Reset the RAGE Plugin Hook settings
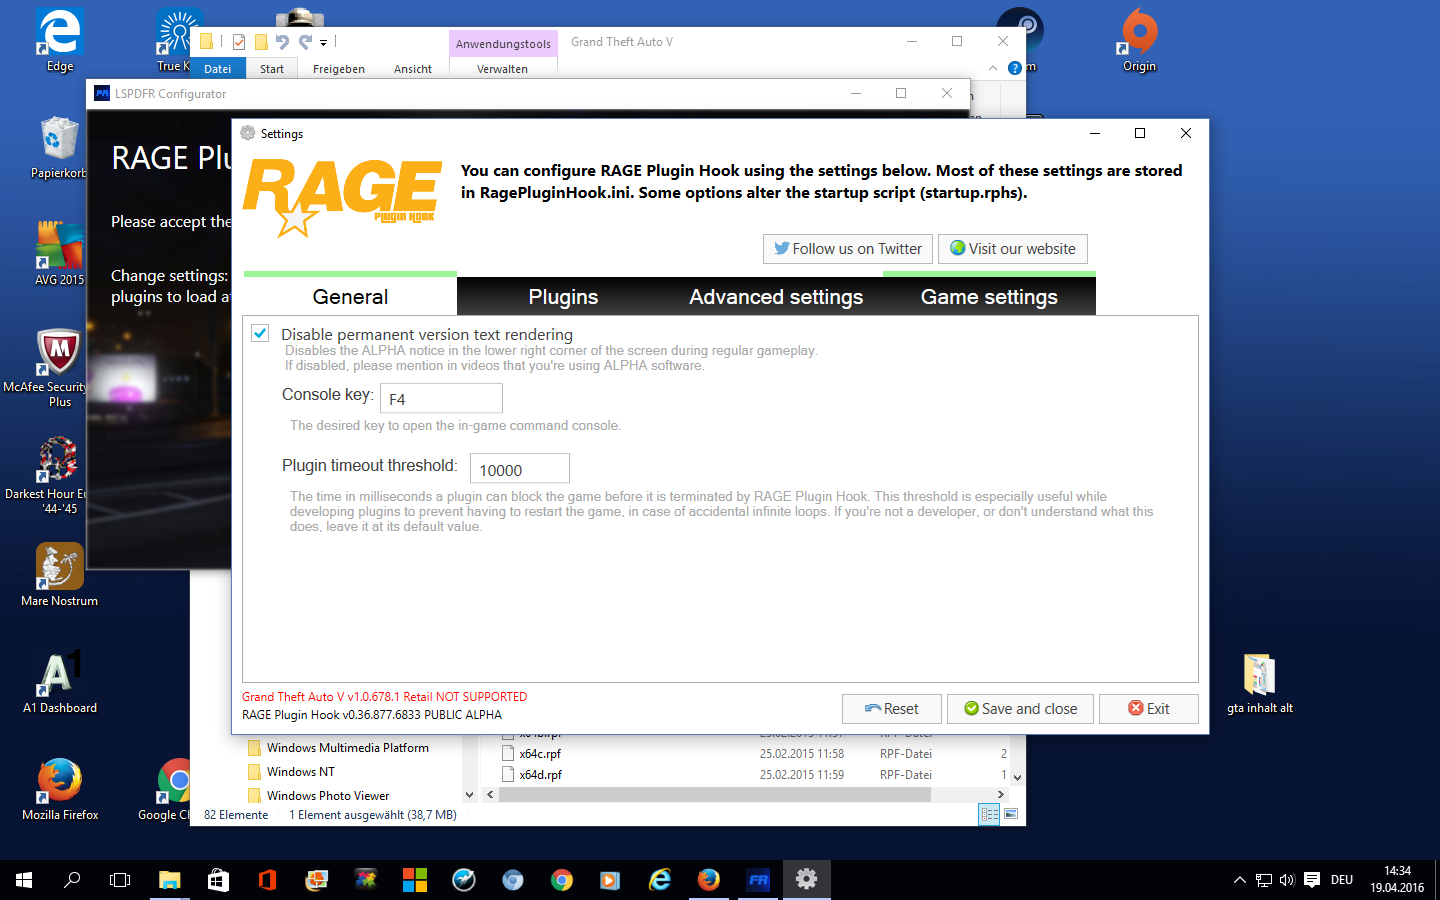The height and width of the screenshot is (900, 1440). [x=892, y=709]
